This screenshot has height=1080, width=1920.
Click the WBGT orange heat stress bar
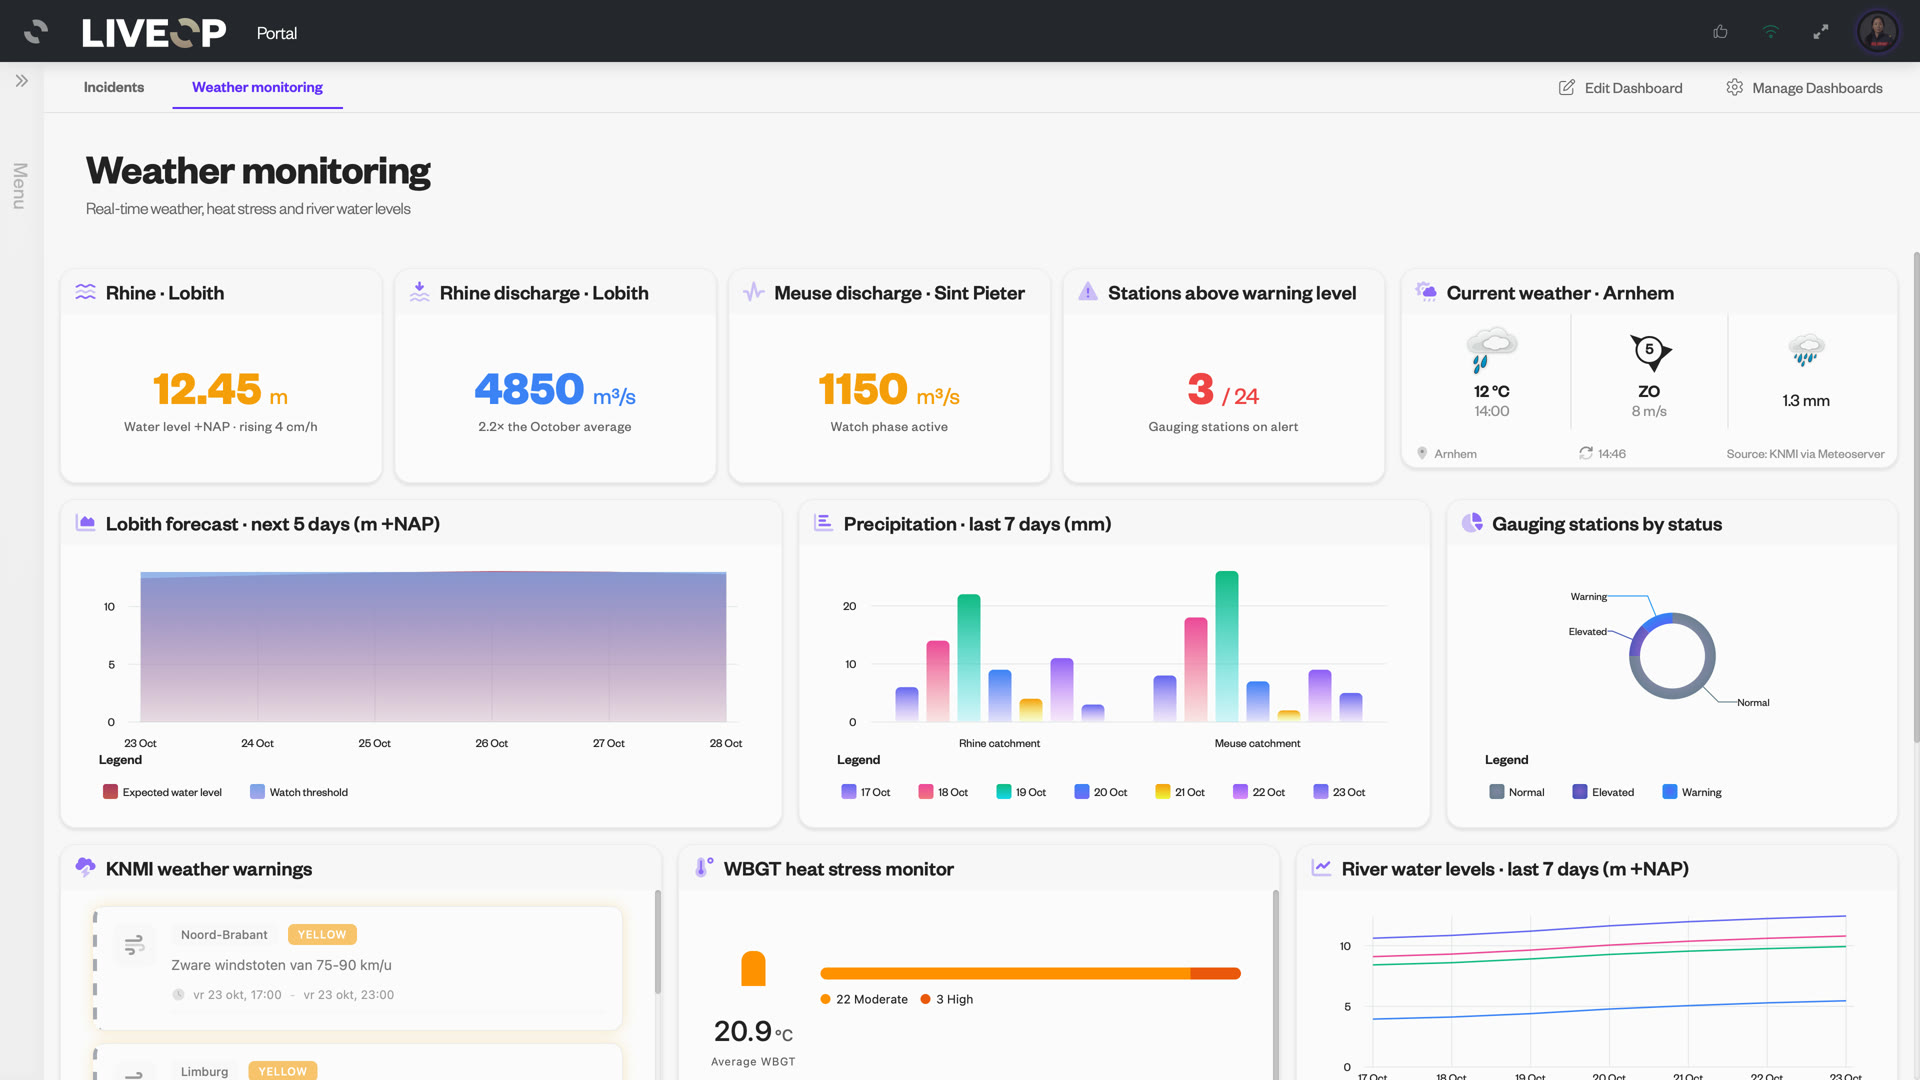coord(1030,973)
